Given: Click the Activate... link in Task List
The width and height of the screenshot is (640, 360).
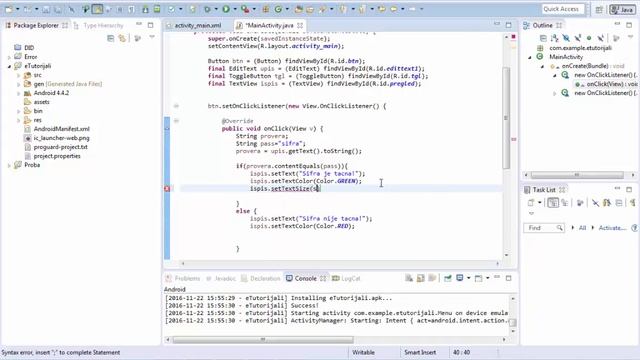Looking at the screenshot, I should [x=612, y=228].
